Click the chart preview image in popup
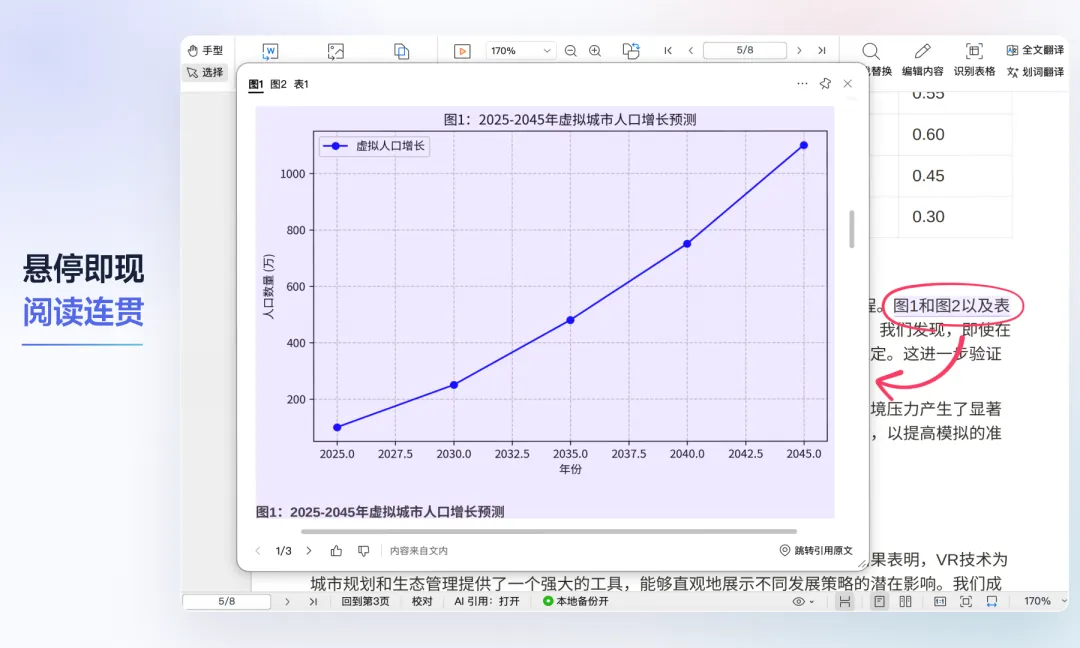The image size is (1080, 648). pos(545,312)
